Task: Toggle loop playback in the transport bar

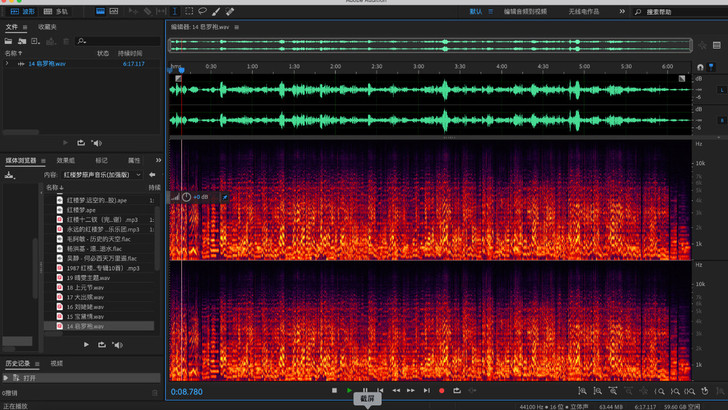Action: 457,390
